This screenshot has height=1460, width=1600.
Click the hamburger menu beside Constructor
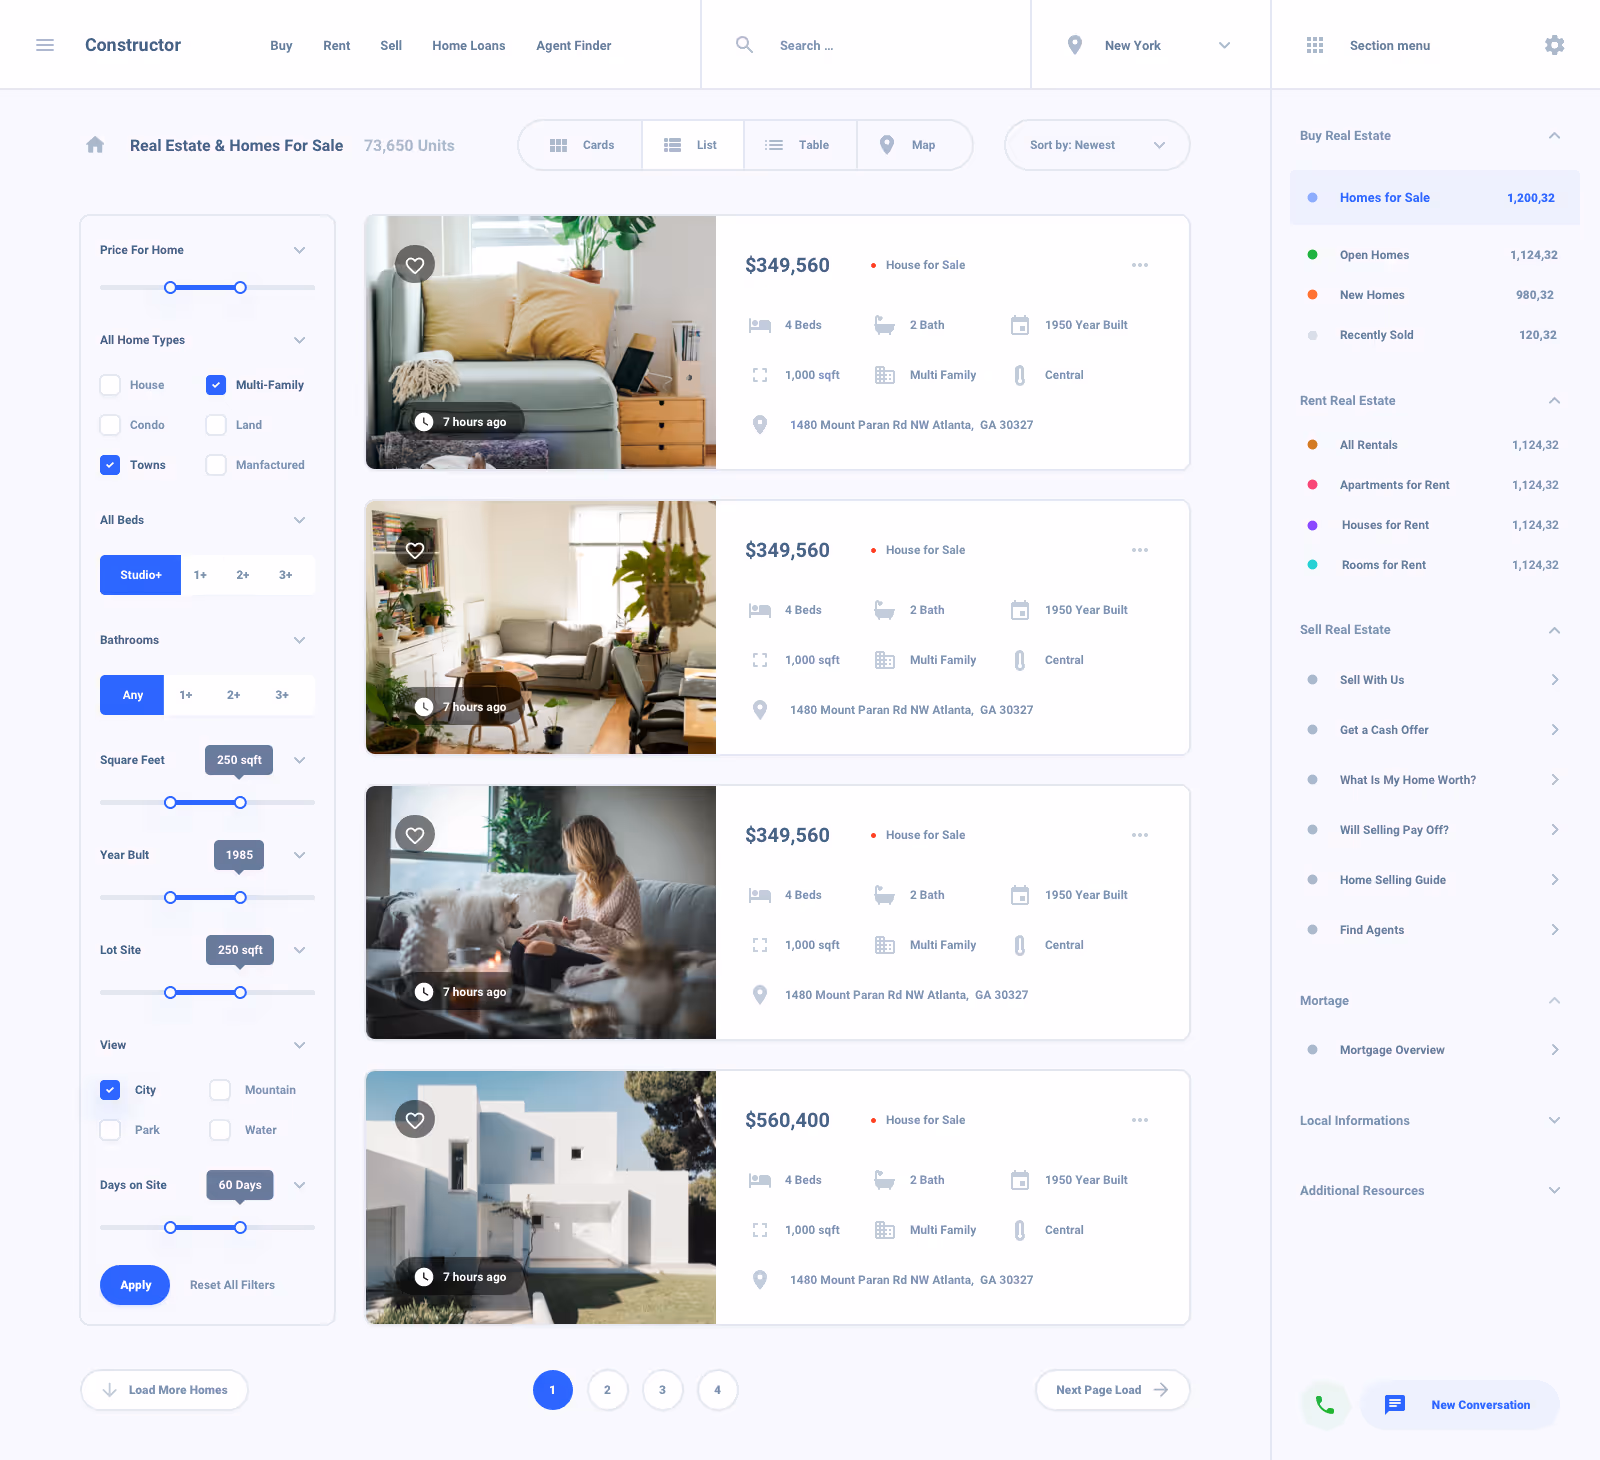(x=44, y=44)
